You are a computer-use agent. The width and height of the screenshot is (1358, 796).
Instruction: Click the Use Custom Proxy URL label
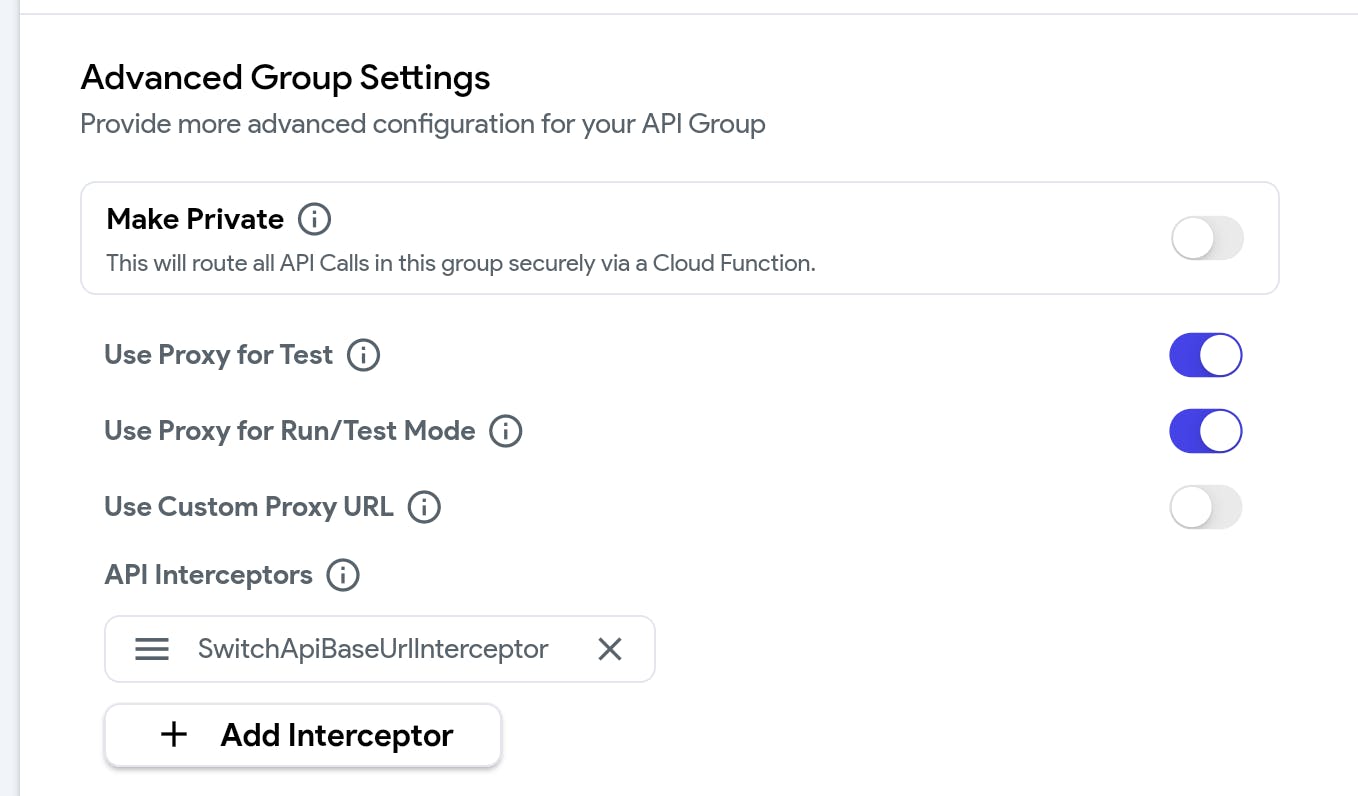(248, 507)
